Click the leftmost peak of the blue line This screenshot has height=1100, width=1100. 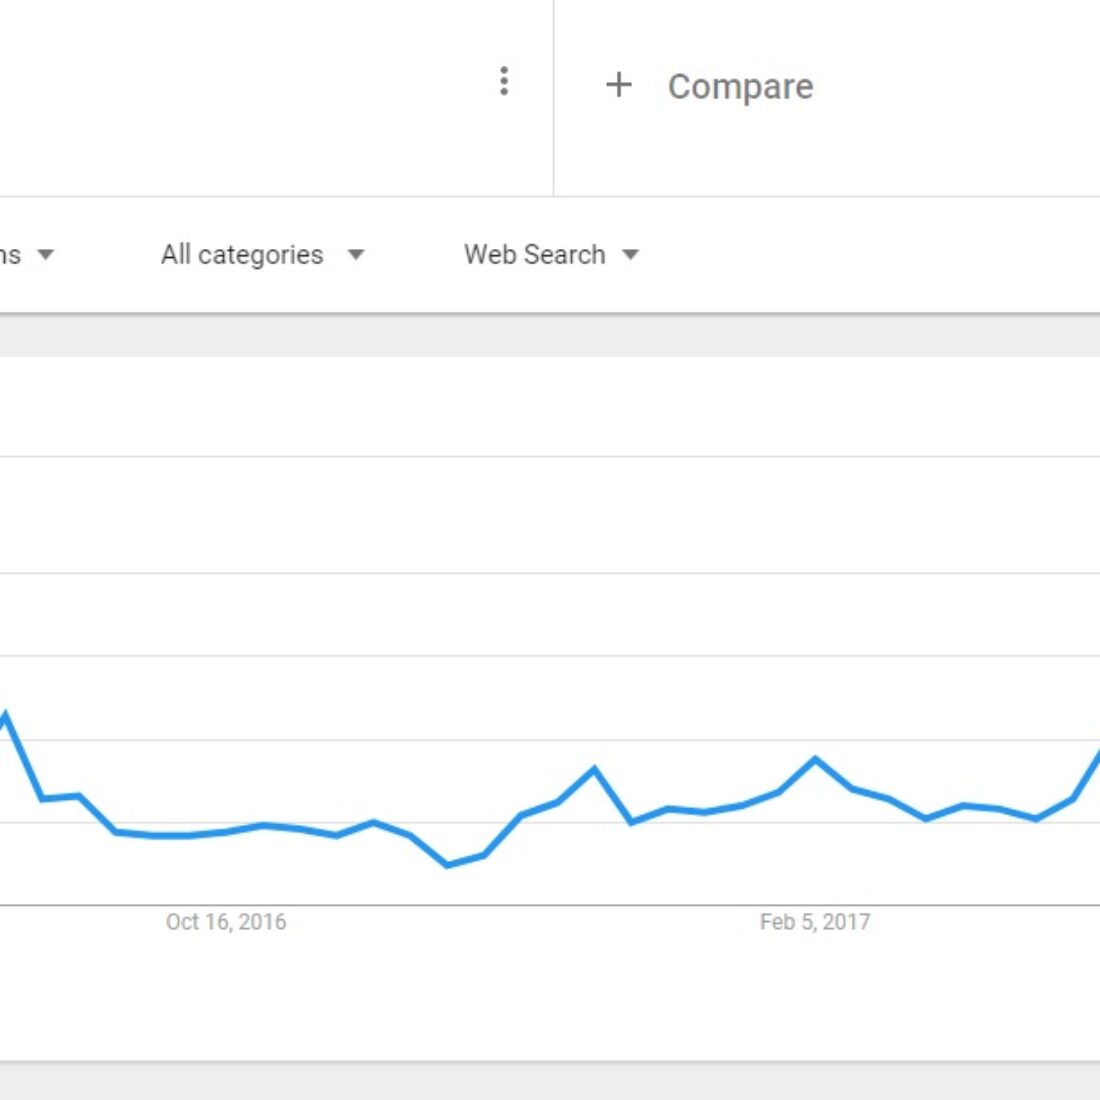(6, 713)
